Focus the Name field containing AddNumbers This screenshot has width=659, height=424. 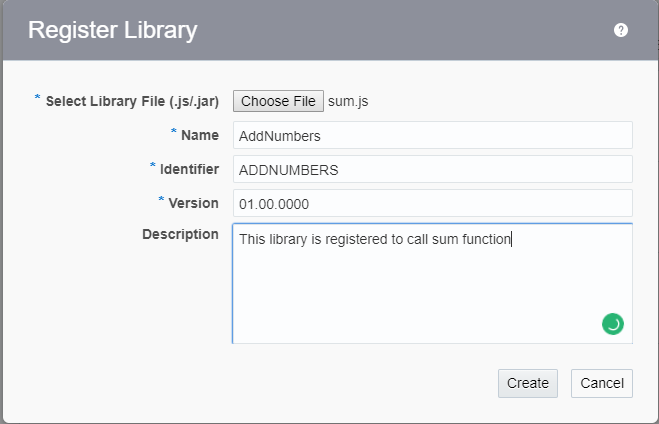[432, 135]
